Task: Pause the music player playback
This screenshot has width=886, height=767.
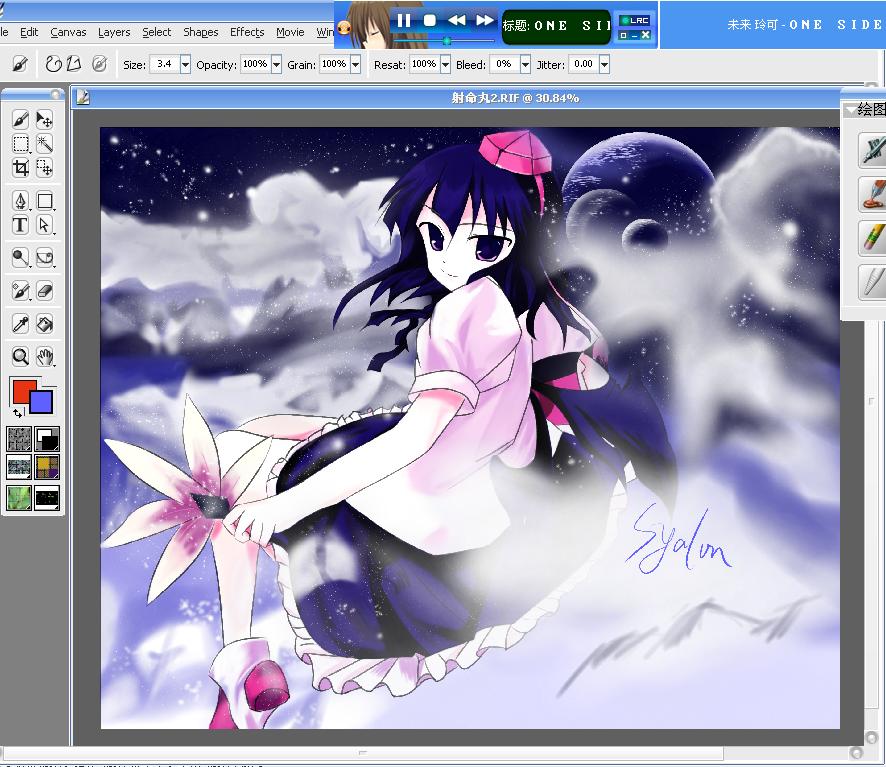Action: (x=403, y=20)
